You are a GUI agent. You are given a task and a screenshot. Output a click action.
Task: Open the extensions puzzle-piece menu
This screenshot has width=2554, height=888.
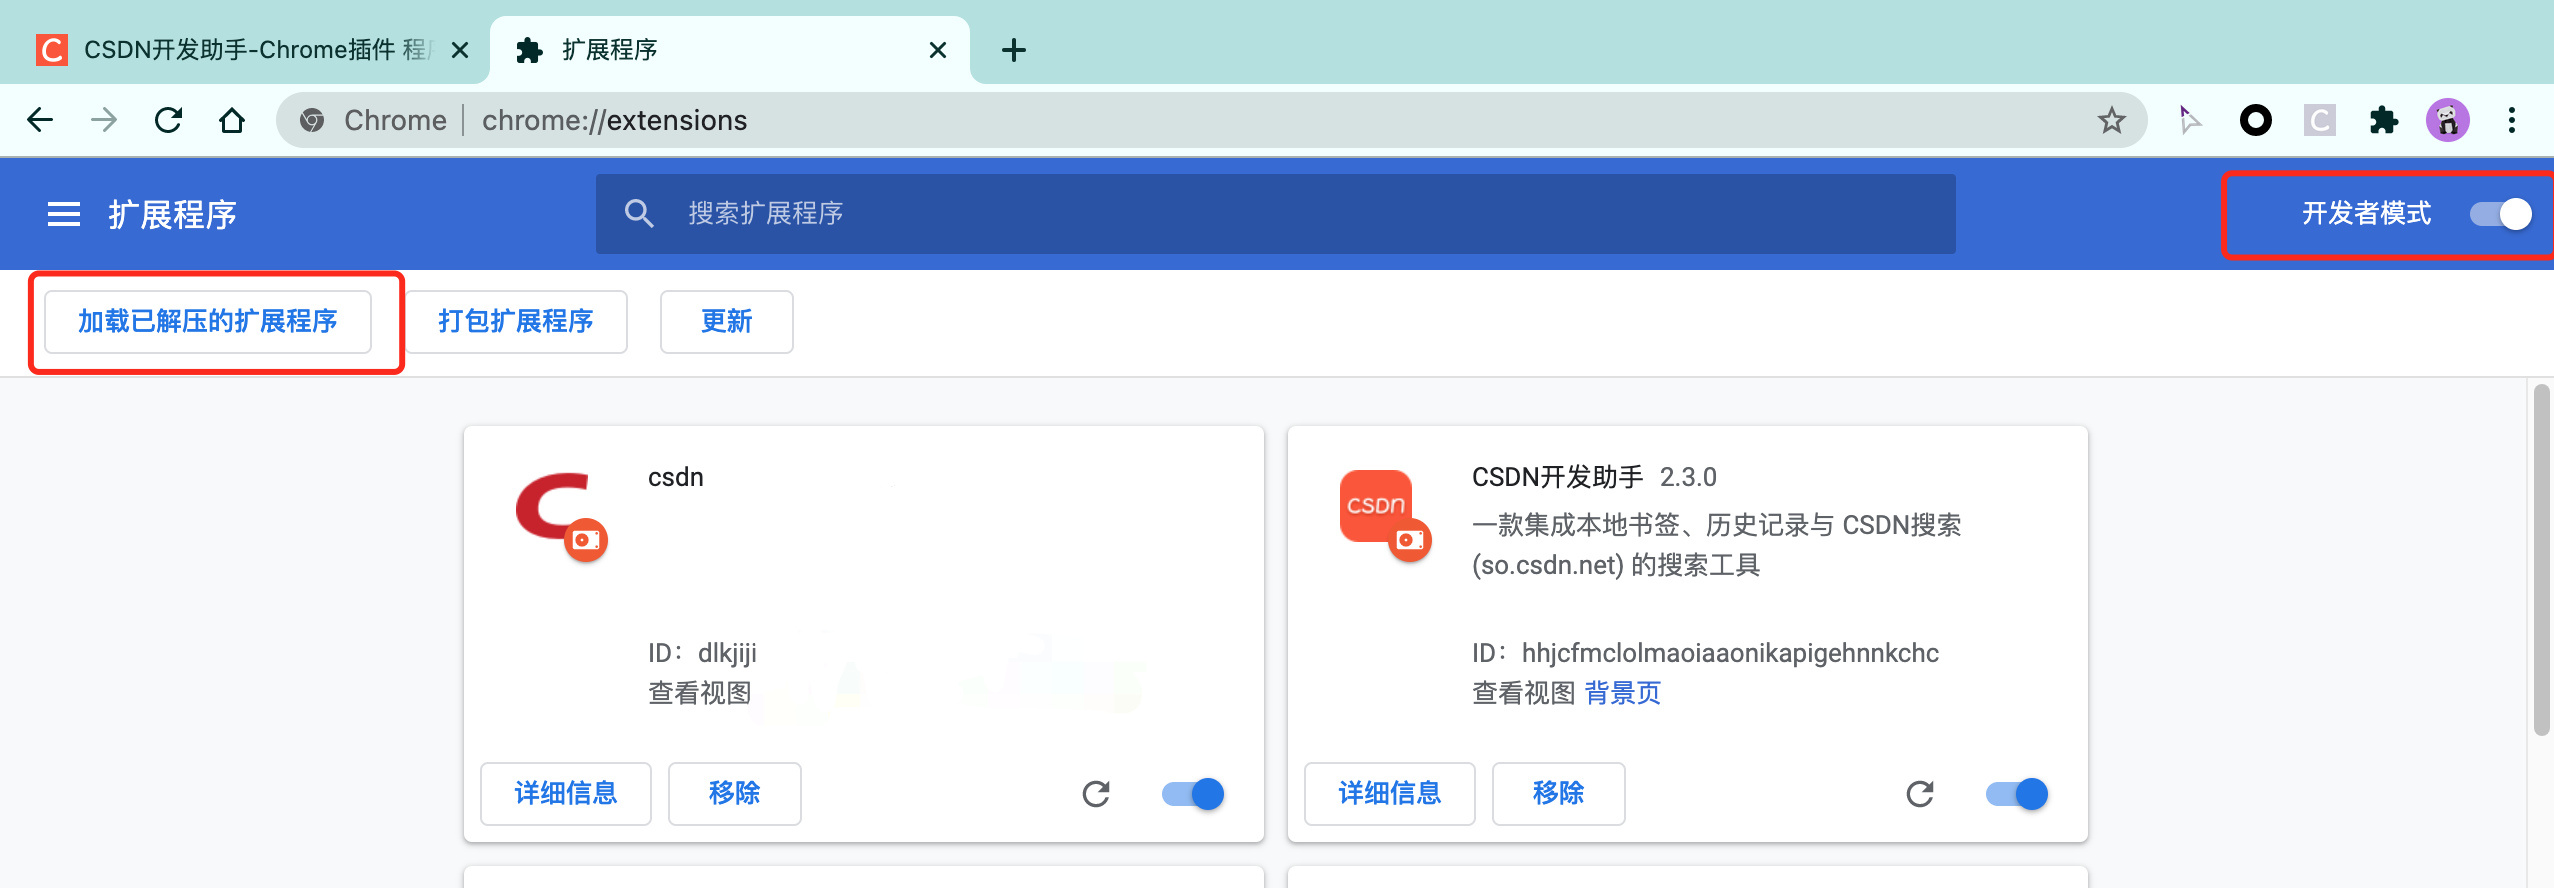pyautogui.click(x=2384, y=120)
